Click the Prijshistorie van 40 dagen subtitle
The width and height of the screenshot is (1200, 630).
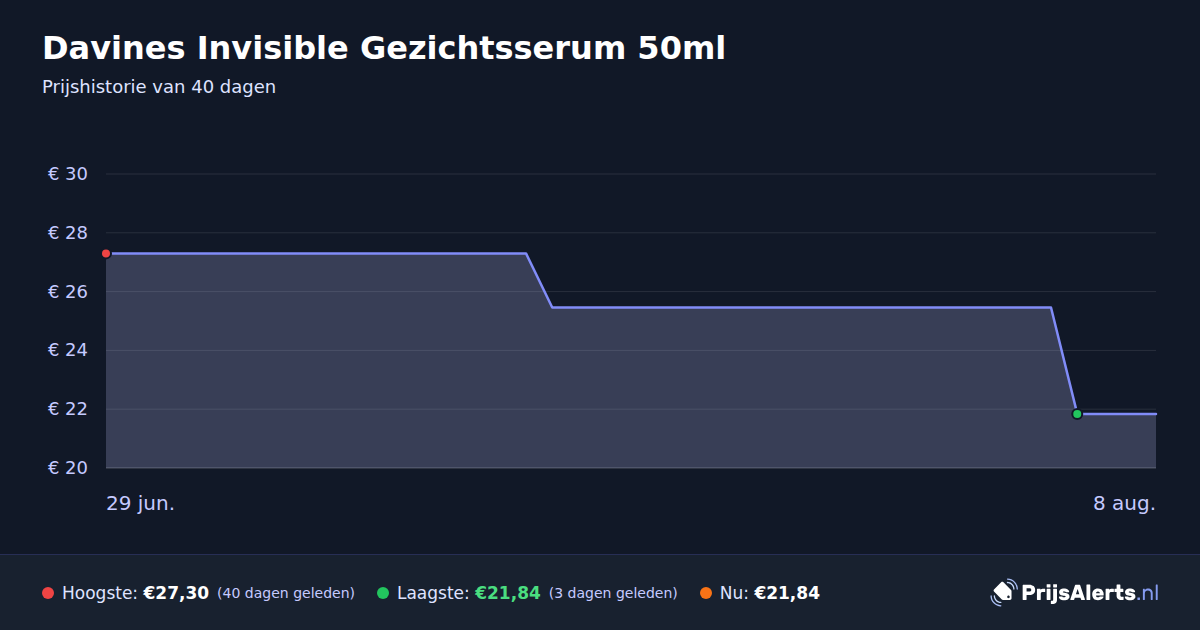159,87
